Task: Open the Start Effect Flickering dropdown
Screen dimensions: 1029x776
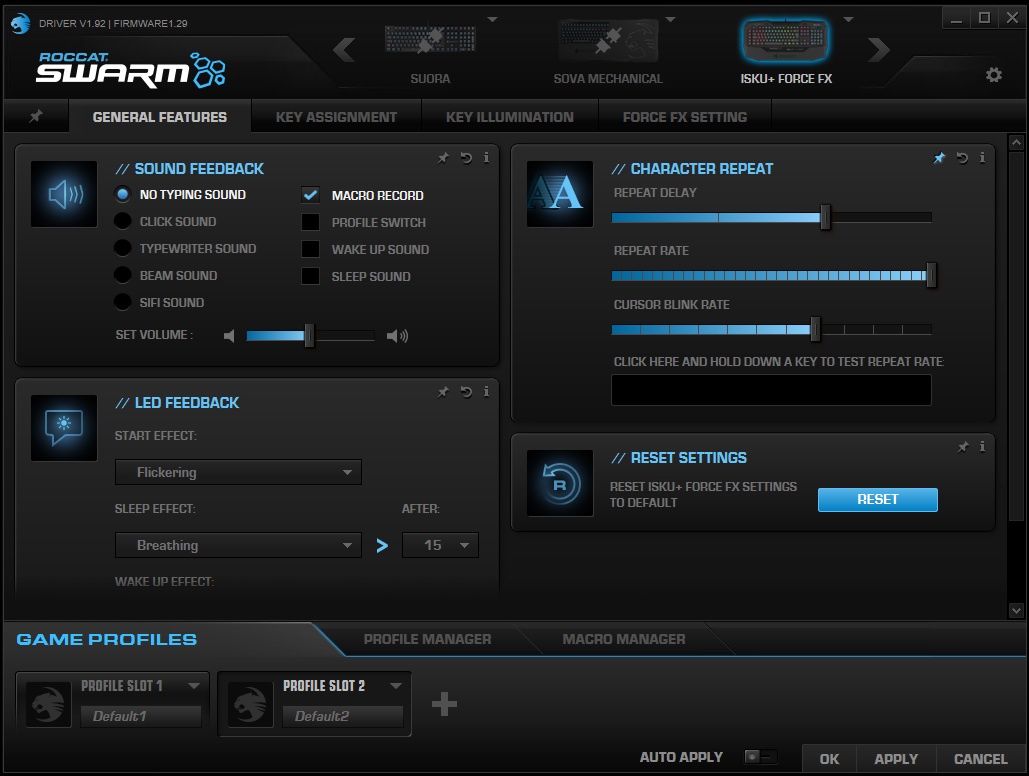Action: [x=238, y=472]
